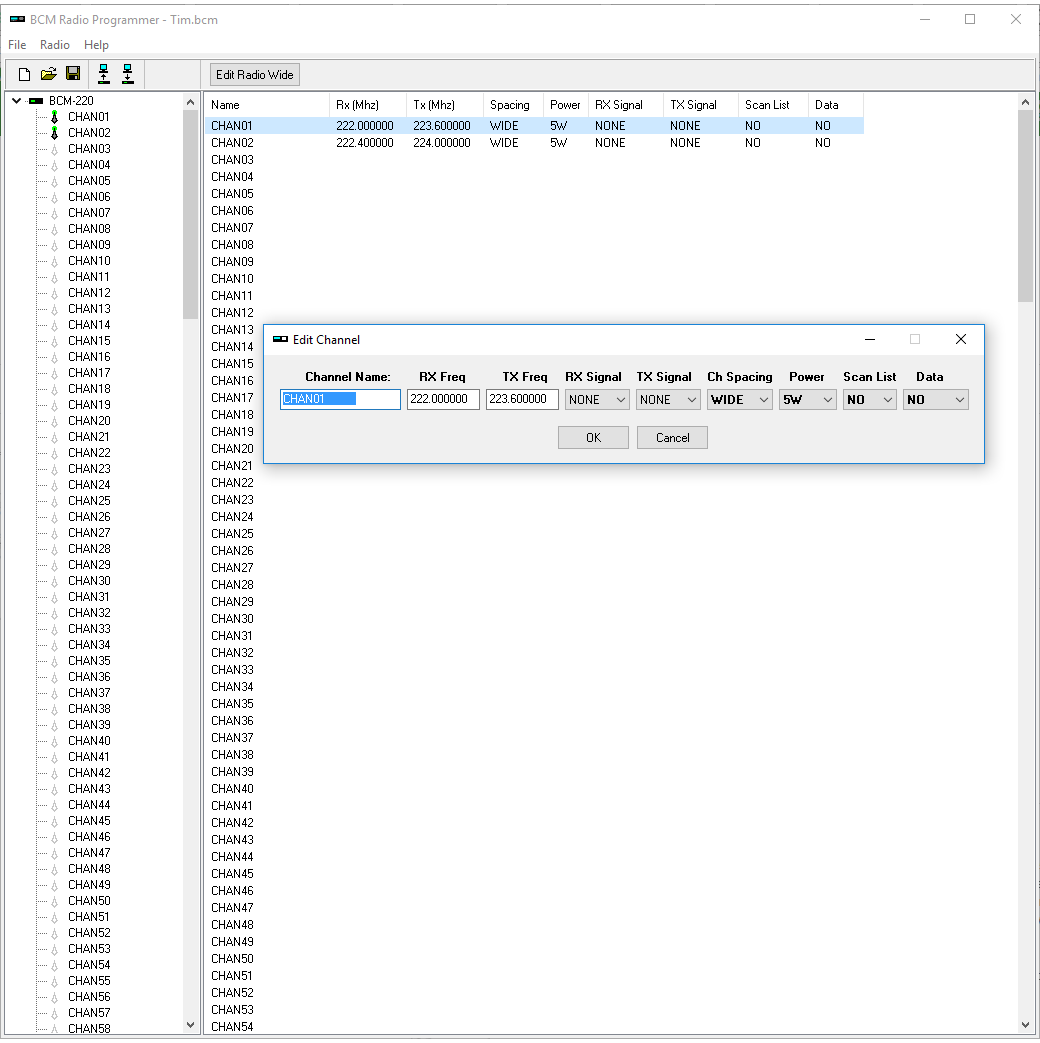Click the antenna icon beside CHAN50 in tree

click(x=55, y=901)
